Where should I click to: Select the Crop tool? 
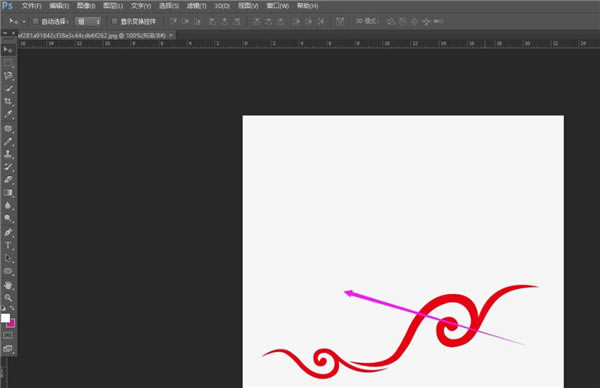[8, 101]
